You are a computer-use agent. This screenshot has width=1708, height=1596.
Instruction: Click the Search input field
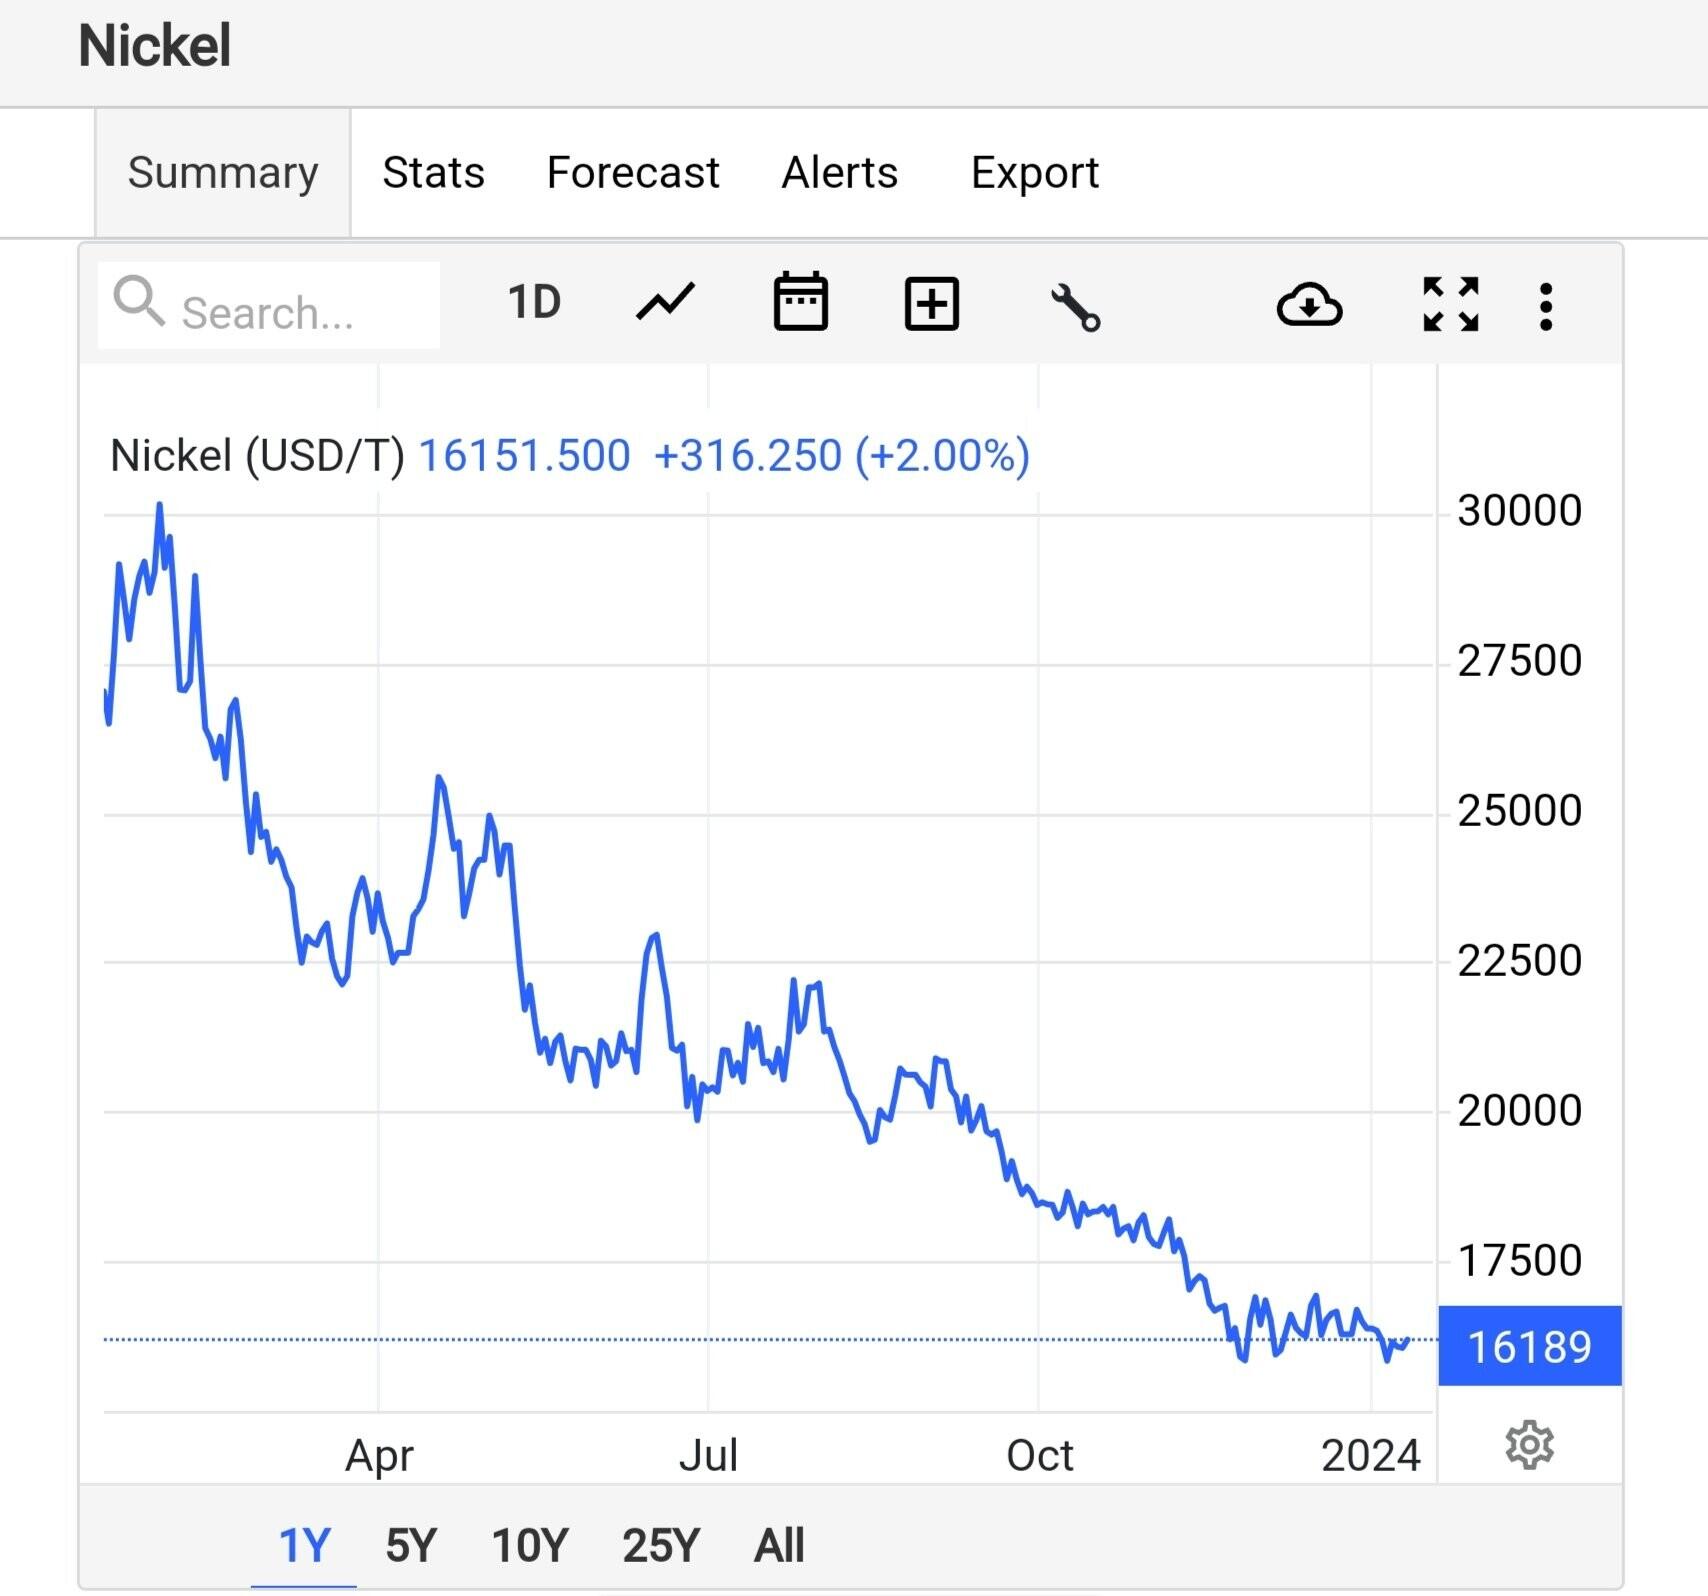pyautogui.click(x=290, y=313)
